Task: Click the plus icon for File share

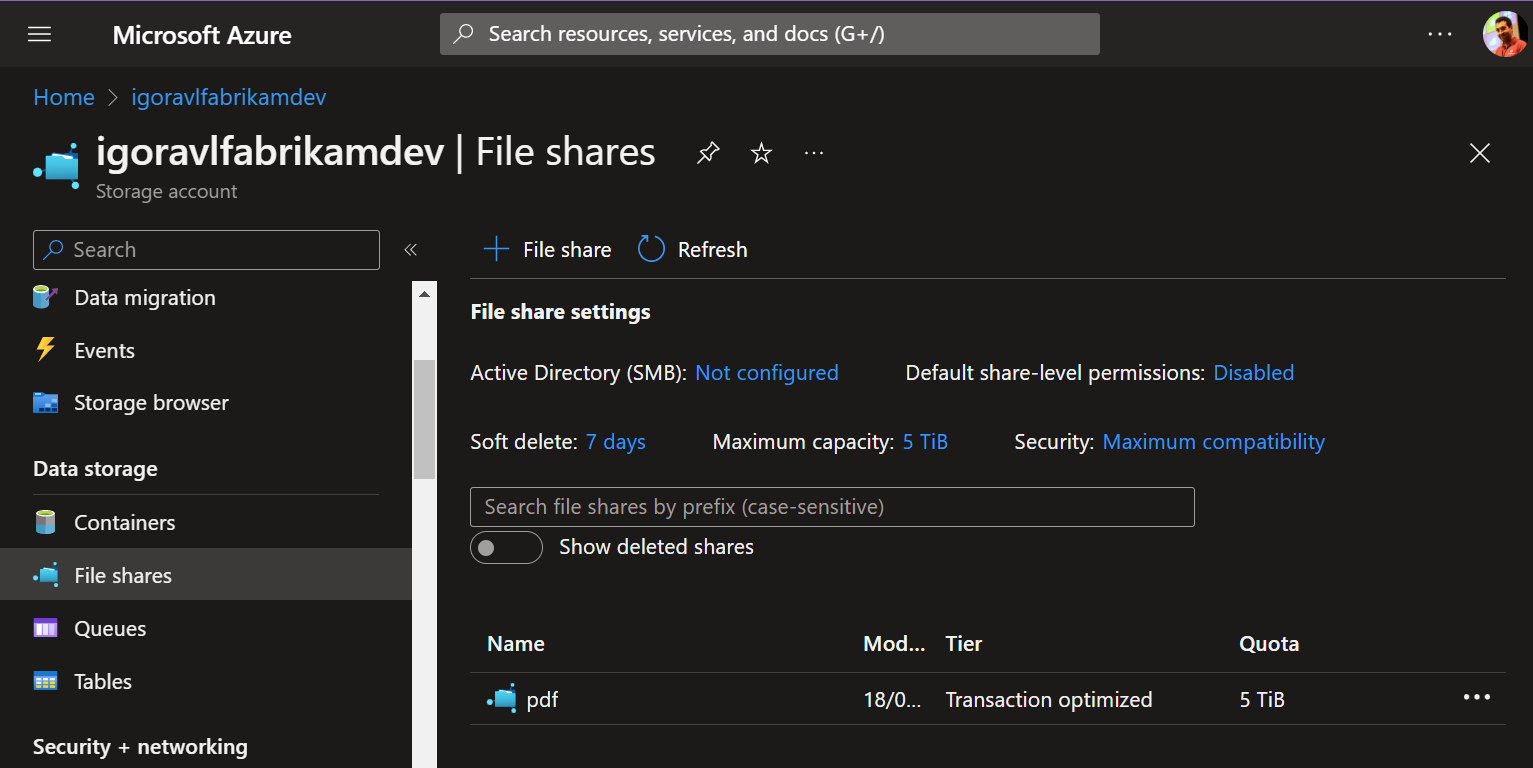Action: 496,249
